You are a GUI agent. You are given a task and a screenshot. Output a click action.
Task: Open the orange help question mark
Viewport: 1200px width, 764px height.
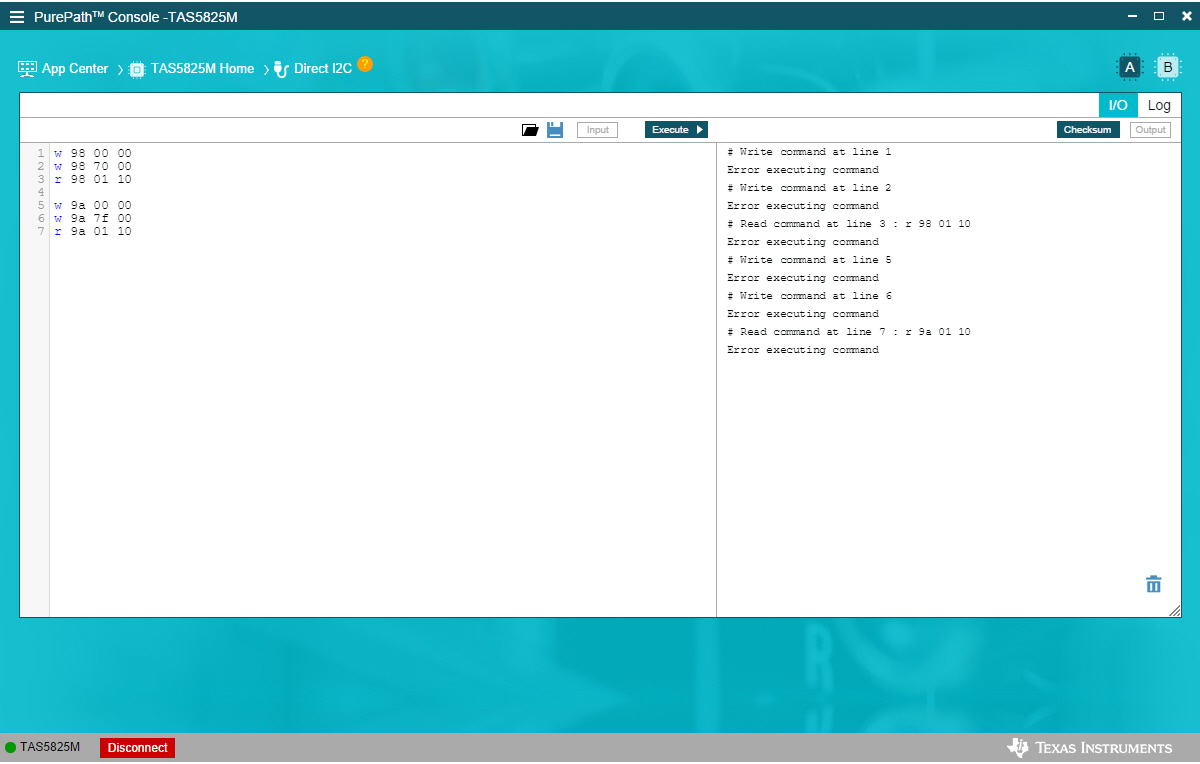click(x=365, y=64)
